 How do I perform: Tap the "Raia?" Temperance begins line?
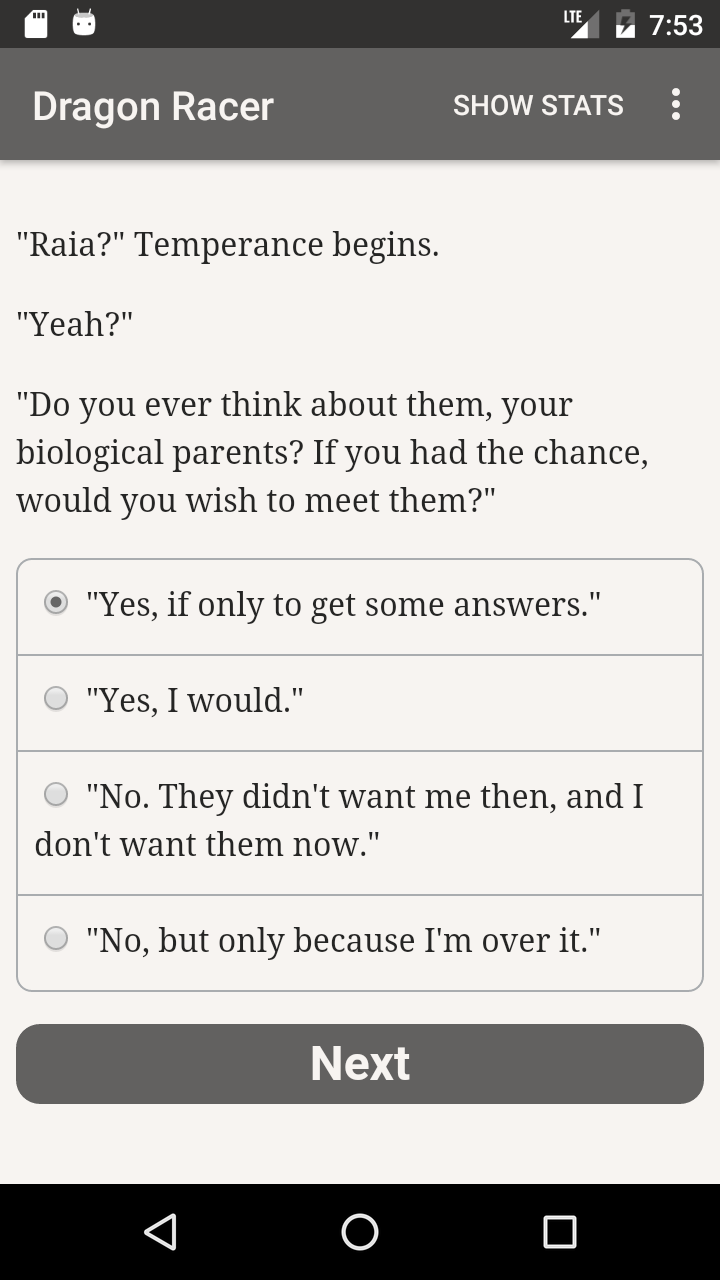tap(228, 244)
